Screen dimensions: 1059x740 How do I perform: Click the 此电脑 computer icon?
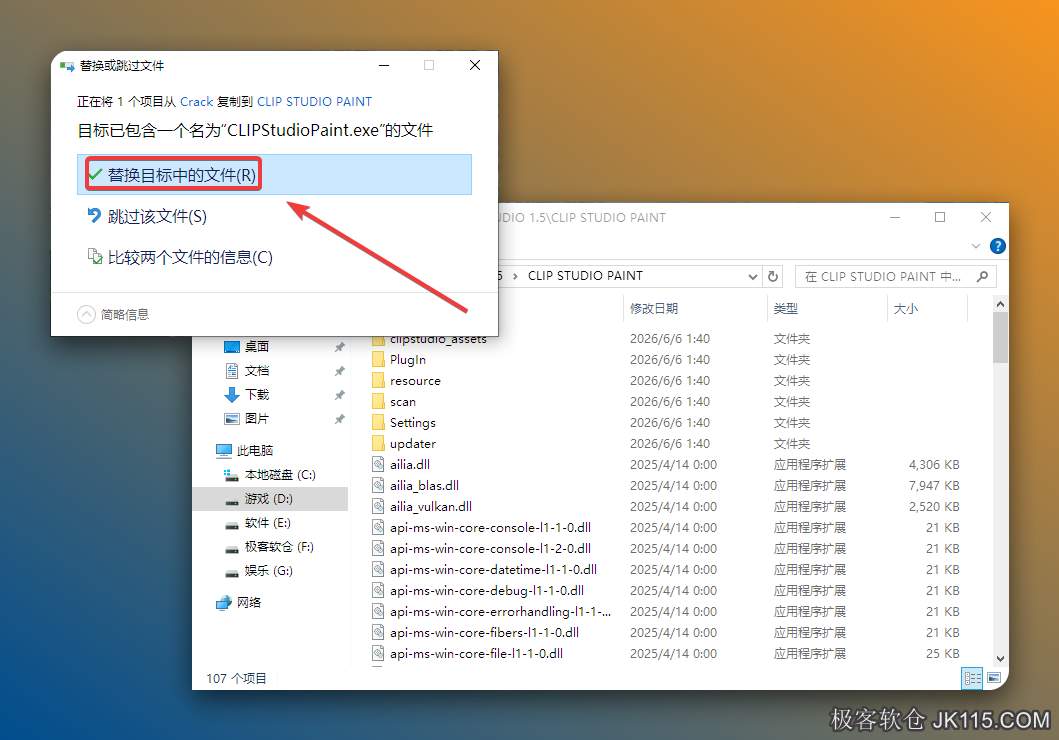tap(224, 450)
